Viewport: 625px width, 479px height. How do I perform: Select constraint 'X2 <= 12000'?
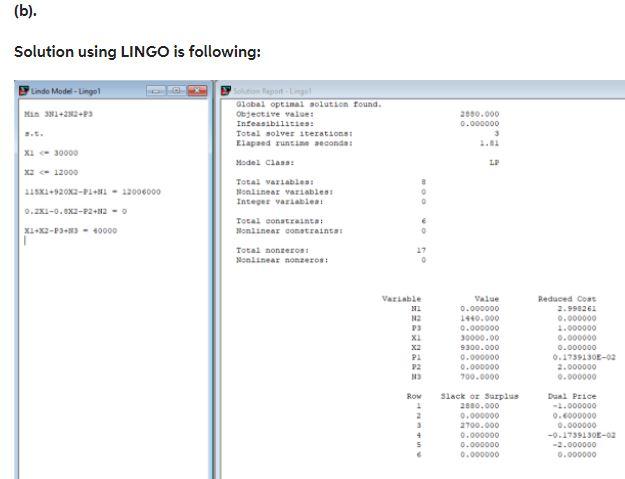pos(51,173)
